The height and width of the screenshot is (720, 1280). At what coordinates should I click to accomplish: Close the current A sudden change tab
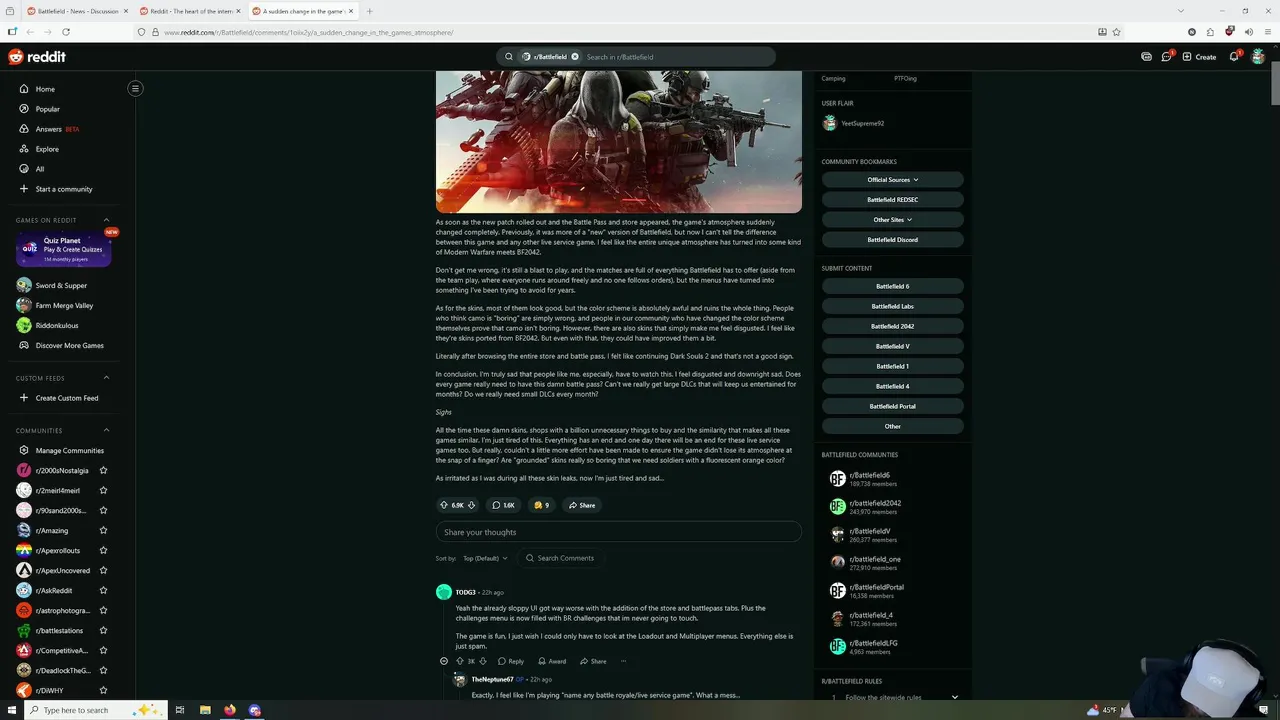pyautogui.click(x=350, y=11)
